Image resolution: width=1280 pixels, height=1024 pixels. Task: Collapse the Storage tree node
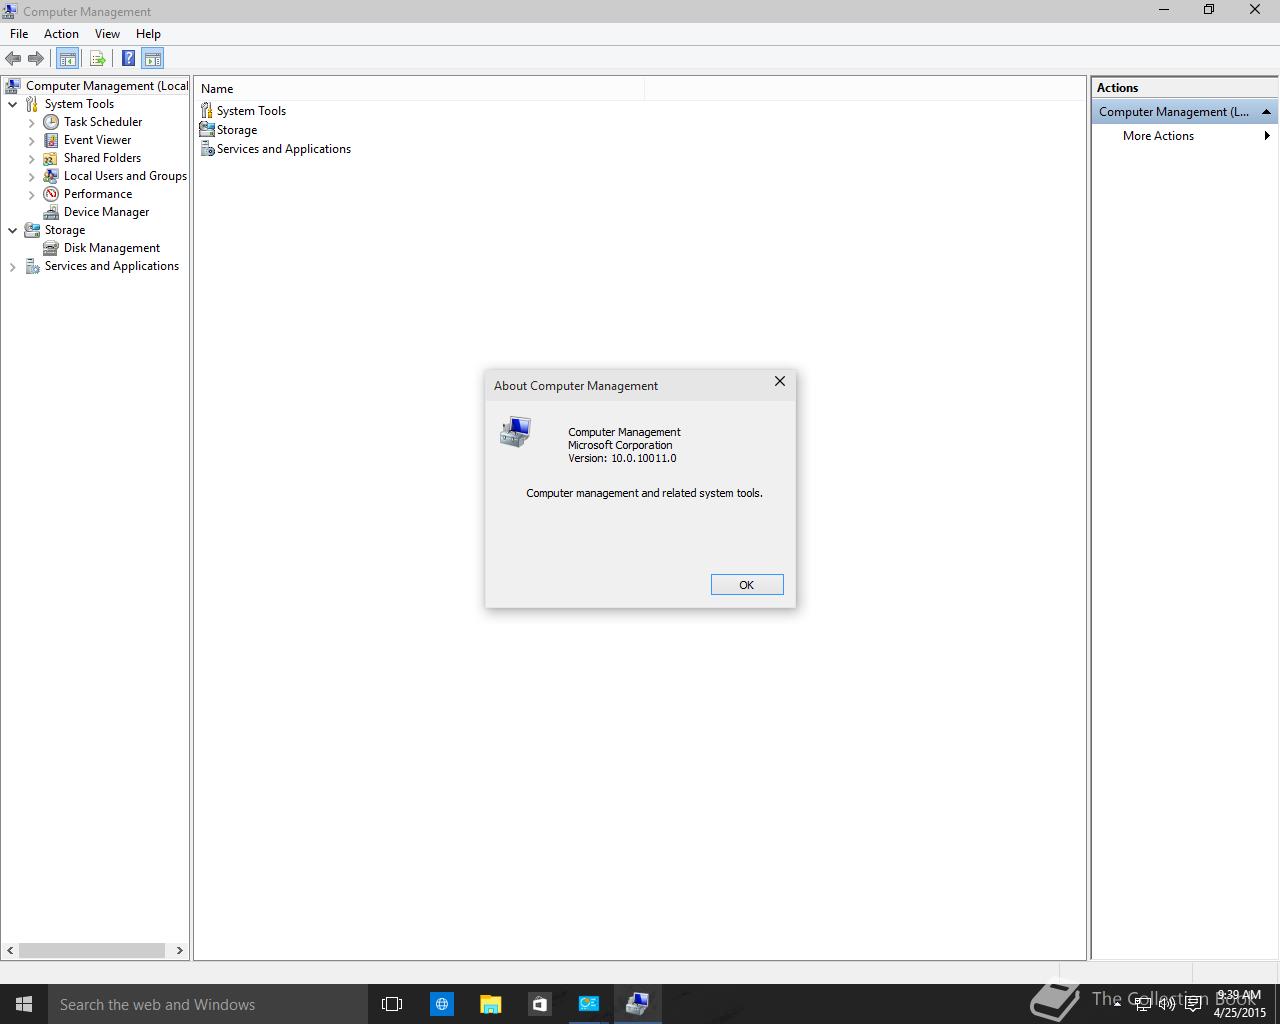coord(13,230)
